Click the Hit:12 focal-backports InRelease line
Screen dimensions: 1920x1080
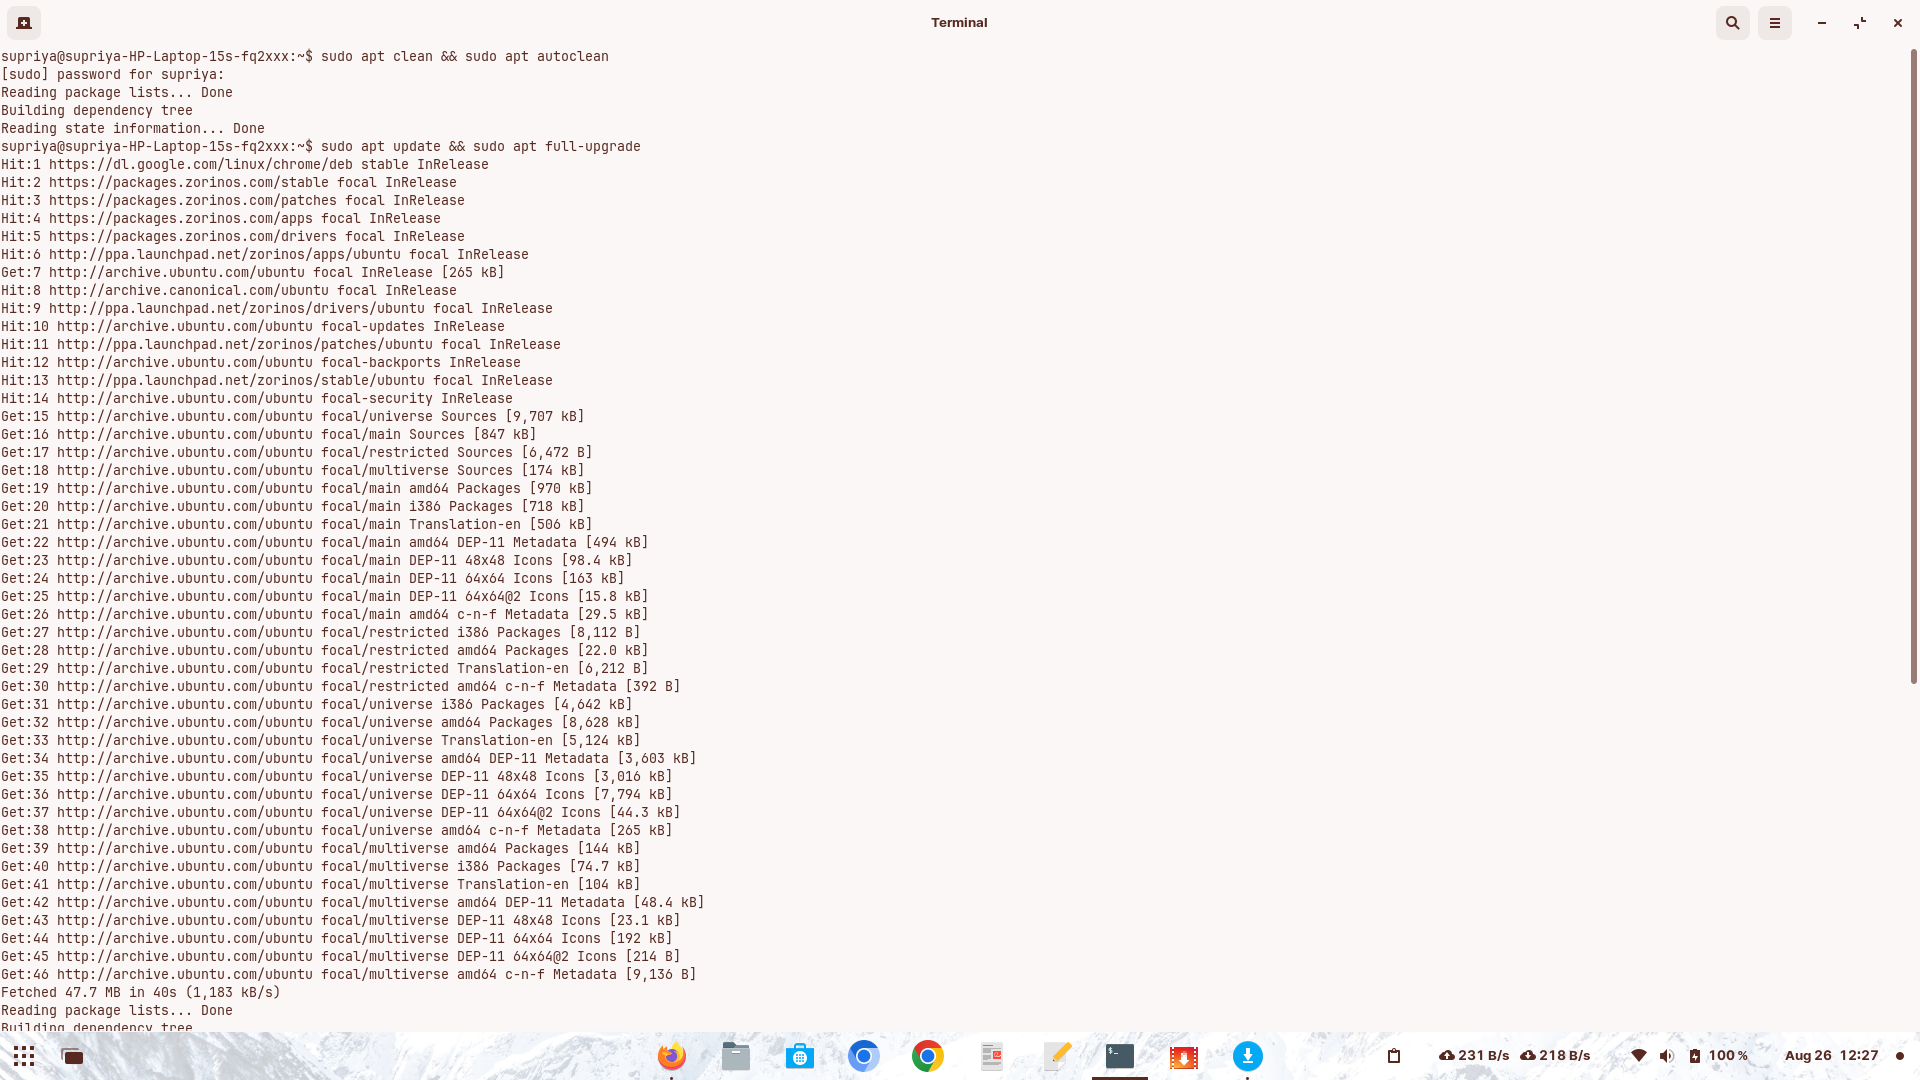point(261,363)
